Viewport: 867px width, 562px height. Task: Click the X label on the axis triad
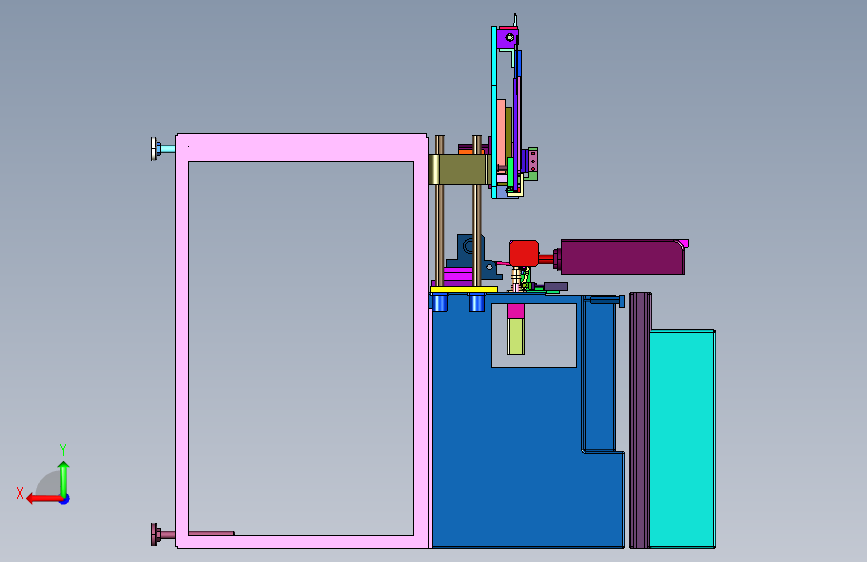coord(20,493)
